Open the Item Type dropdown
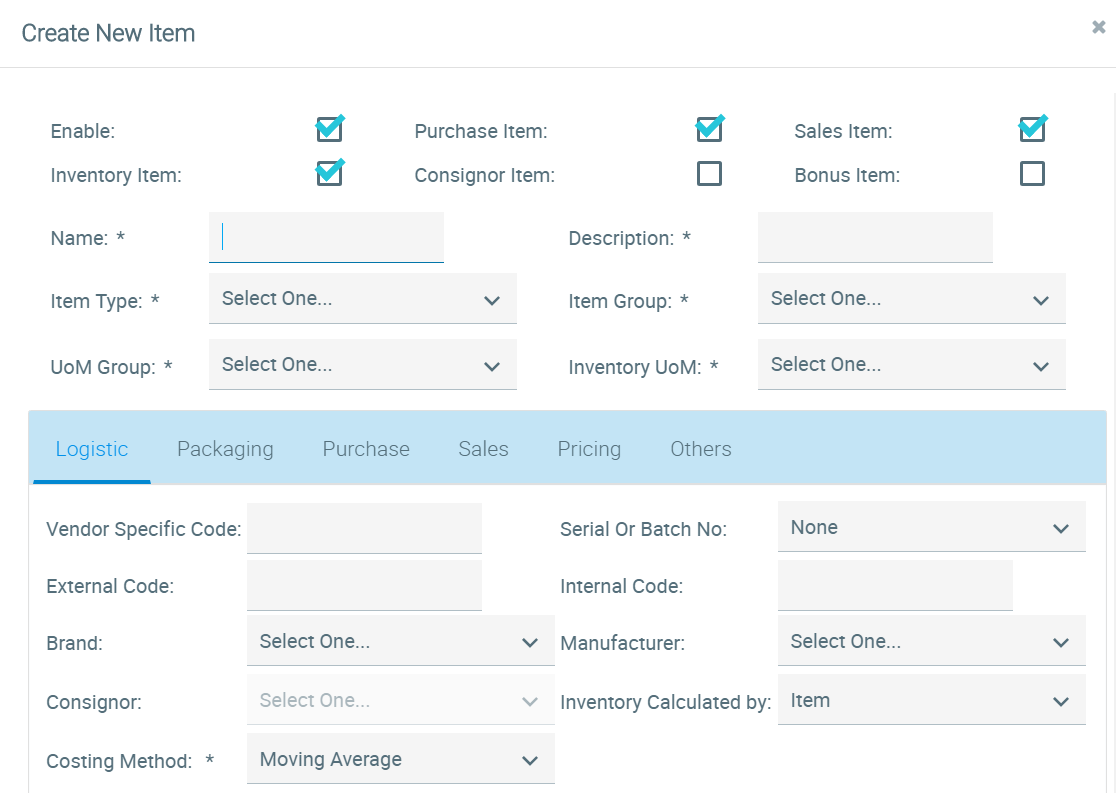 pyautogui.click(x=362, y=299)
